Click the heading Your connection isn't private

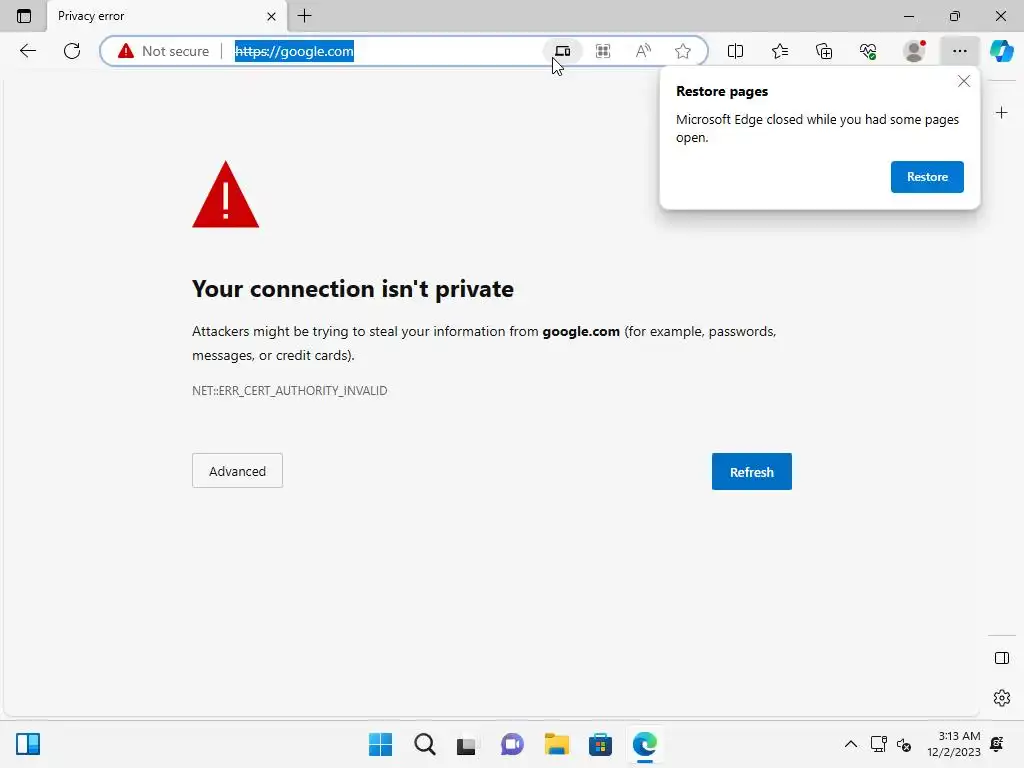click(x=353, y=289)
